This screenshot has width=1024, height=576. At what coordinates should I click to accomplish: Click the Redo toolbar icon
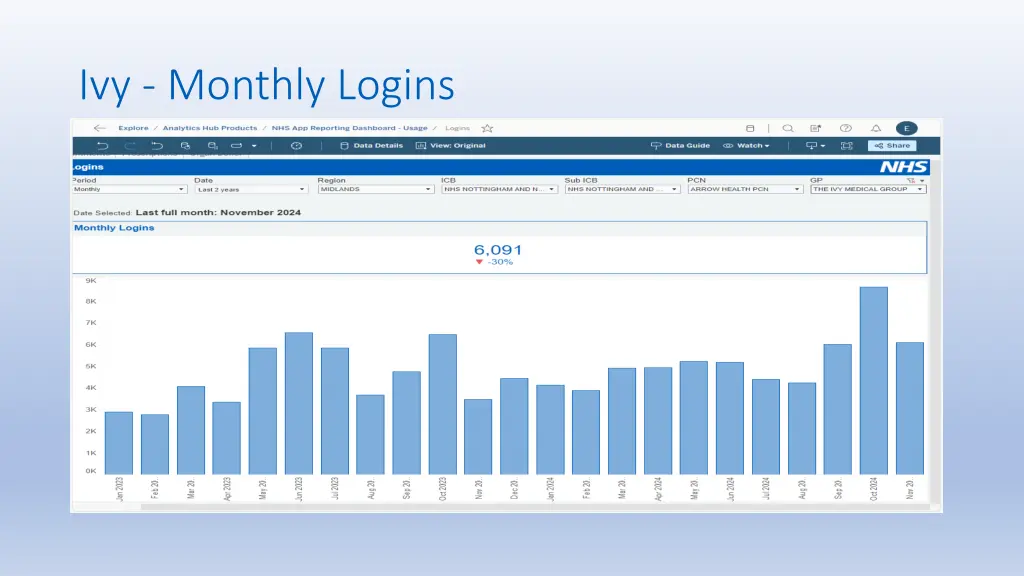(130, 146)
